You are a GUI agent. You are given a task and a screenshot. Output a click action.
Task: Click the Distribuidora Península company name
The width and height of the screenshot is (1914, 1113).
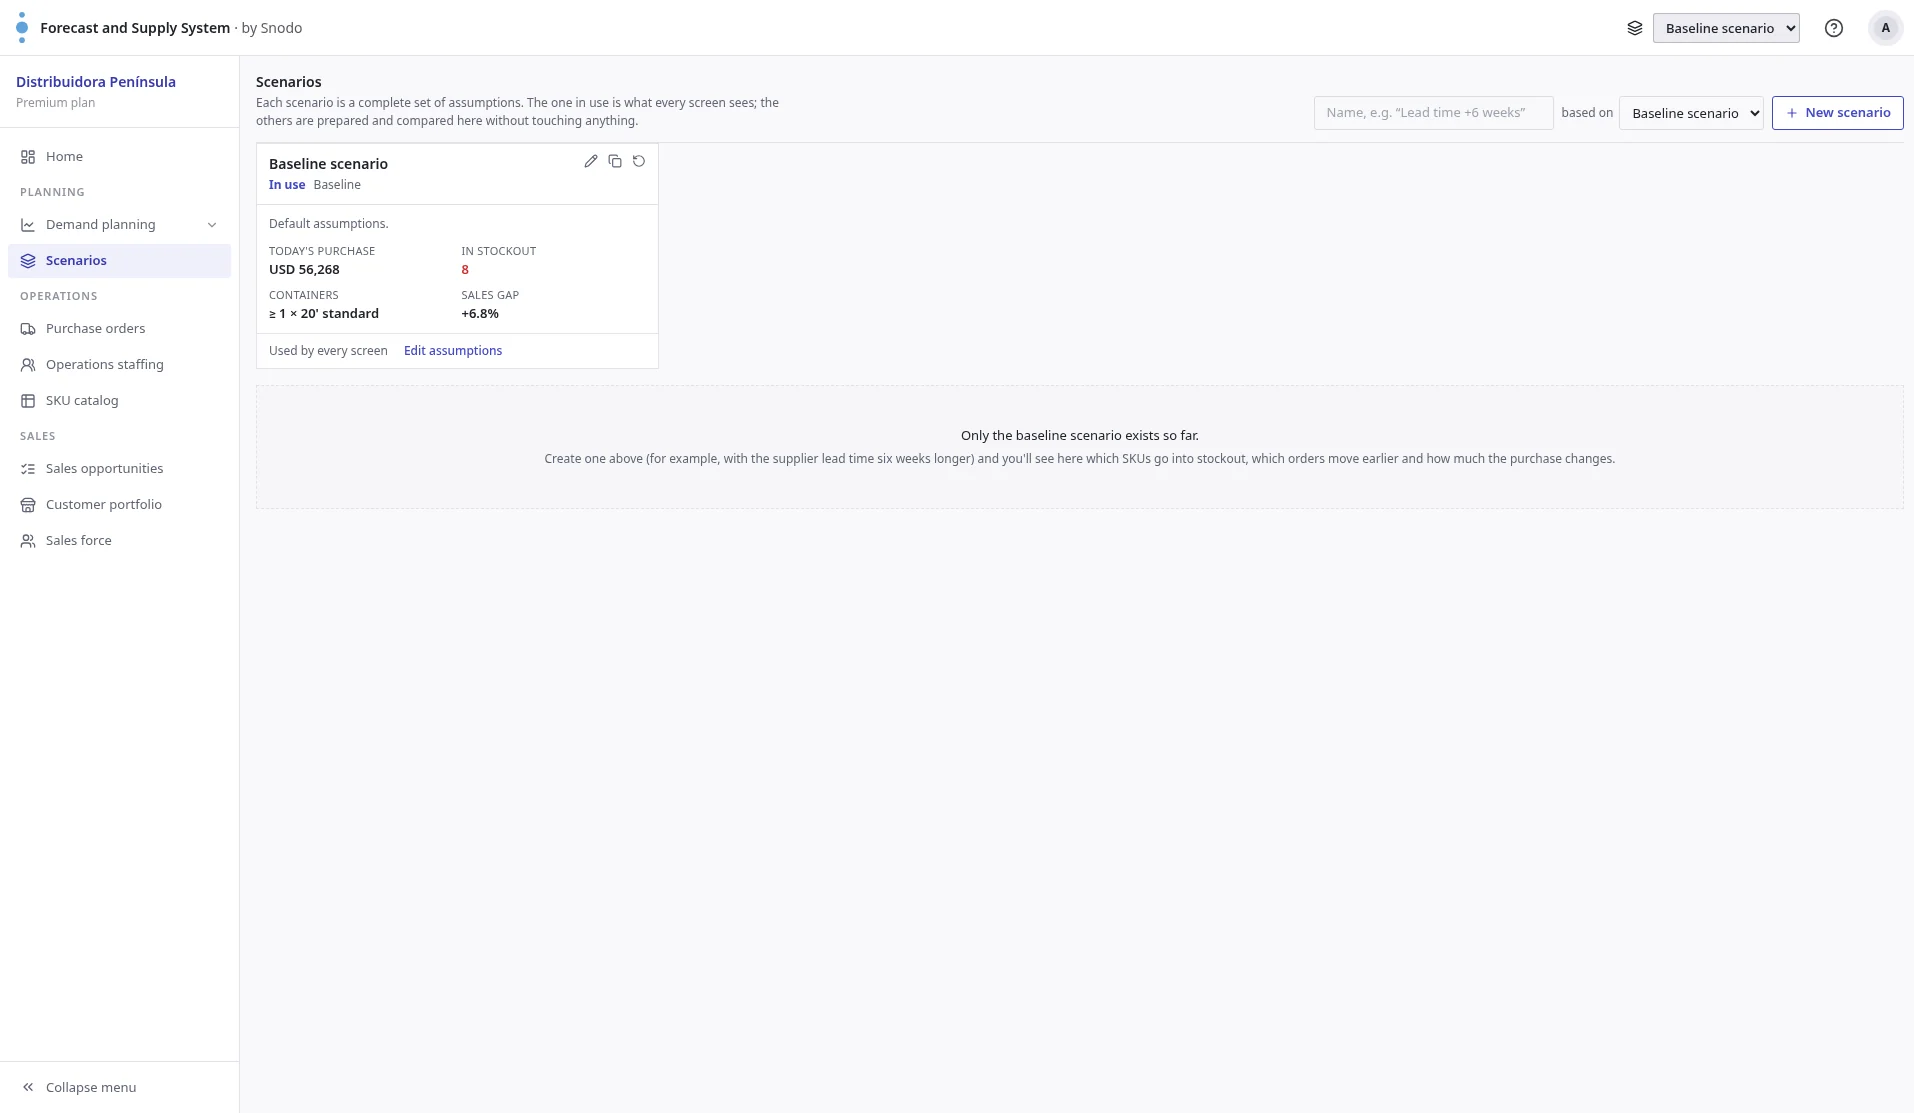click(96, 82)
